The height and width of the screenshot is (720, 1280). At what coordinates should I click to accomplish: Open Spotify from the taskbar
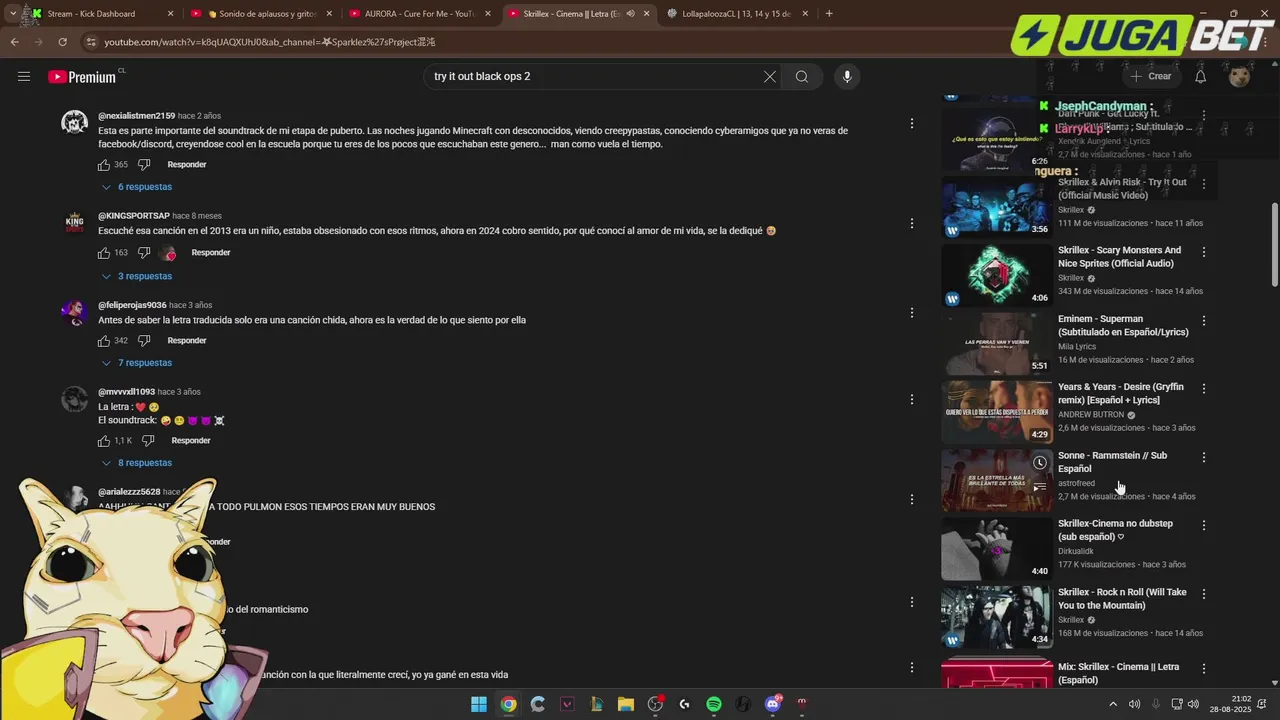coord(714,704)
